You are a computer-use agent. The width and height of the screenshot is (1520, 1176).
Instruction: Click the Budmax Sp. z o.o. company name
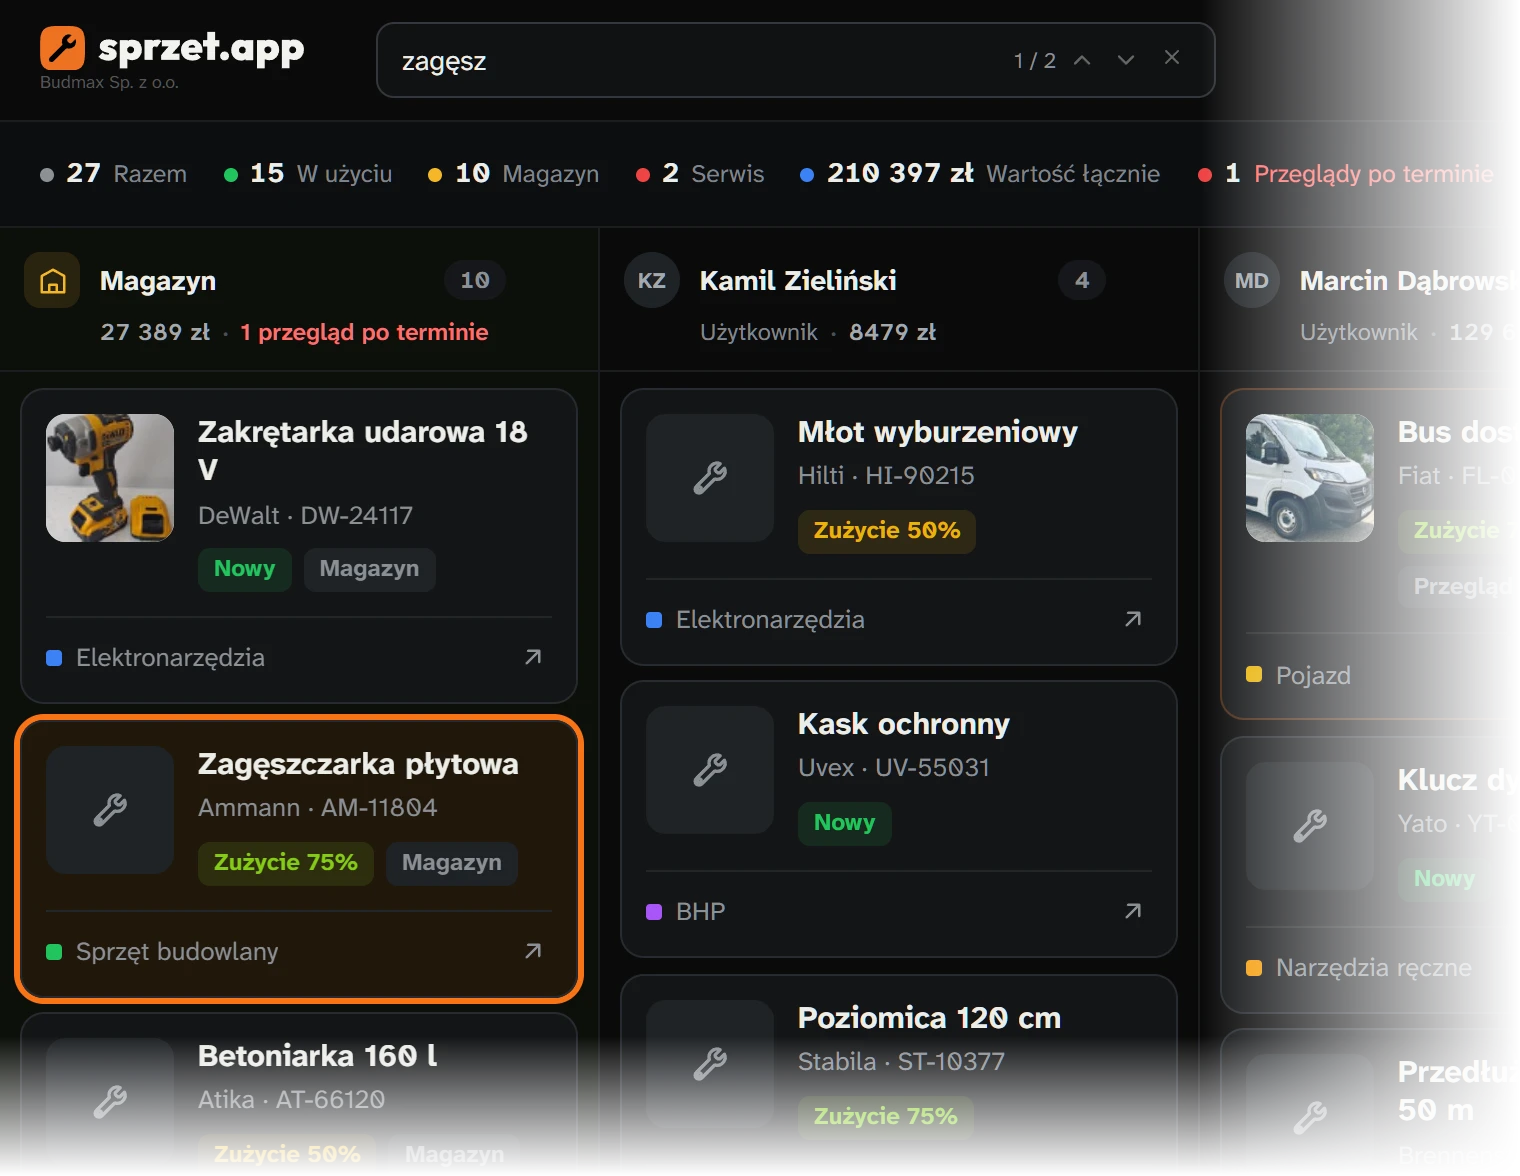[x=109, y=82]
